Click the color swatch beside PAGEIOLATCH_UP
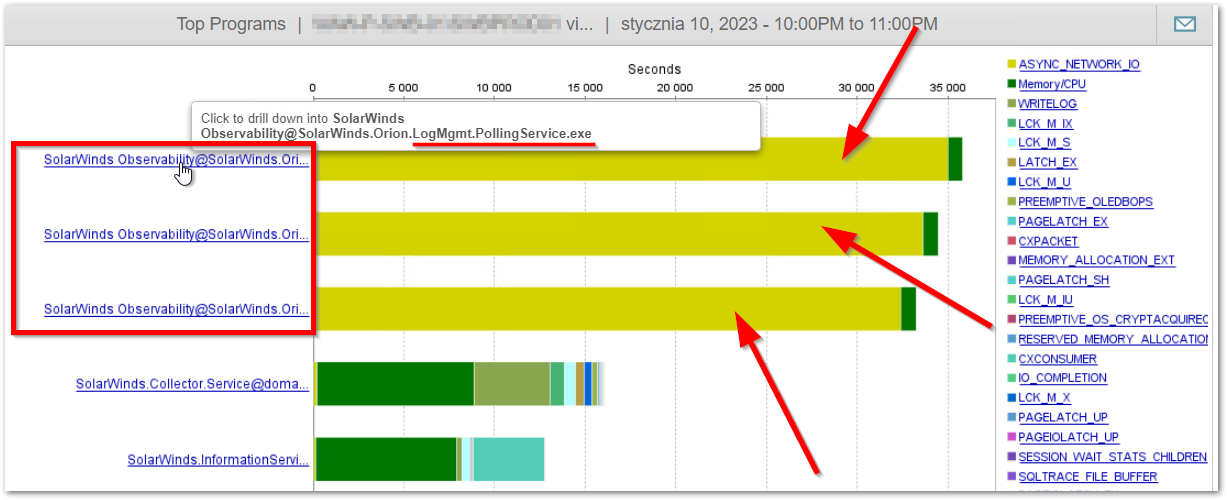1227x500 pixels. [x=1012, y=437]
